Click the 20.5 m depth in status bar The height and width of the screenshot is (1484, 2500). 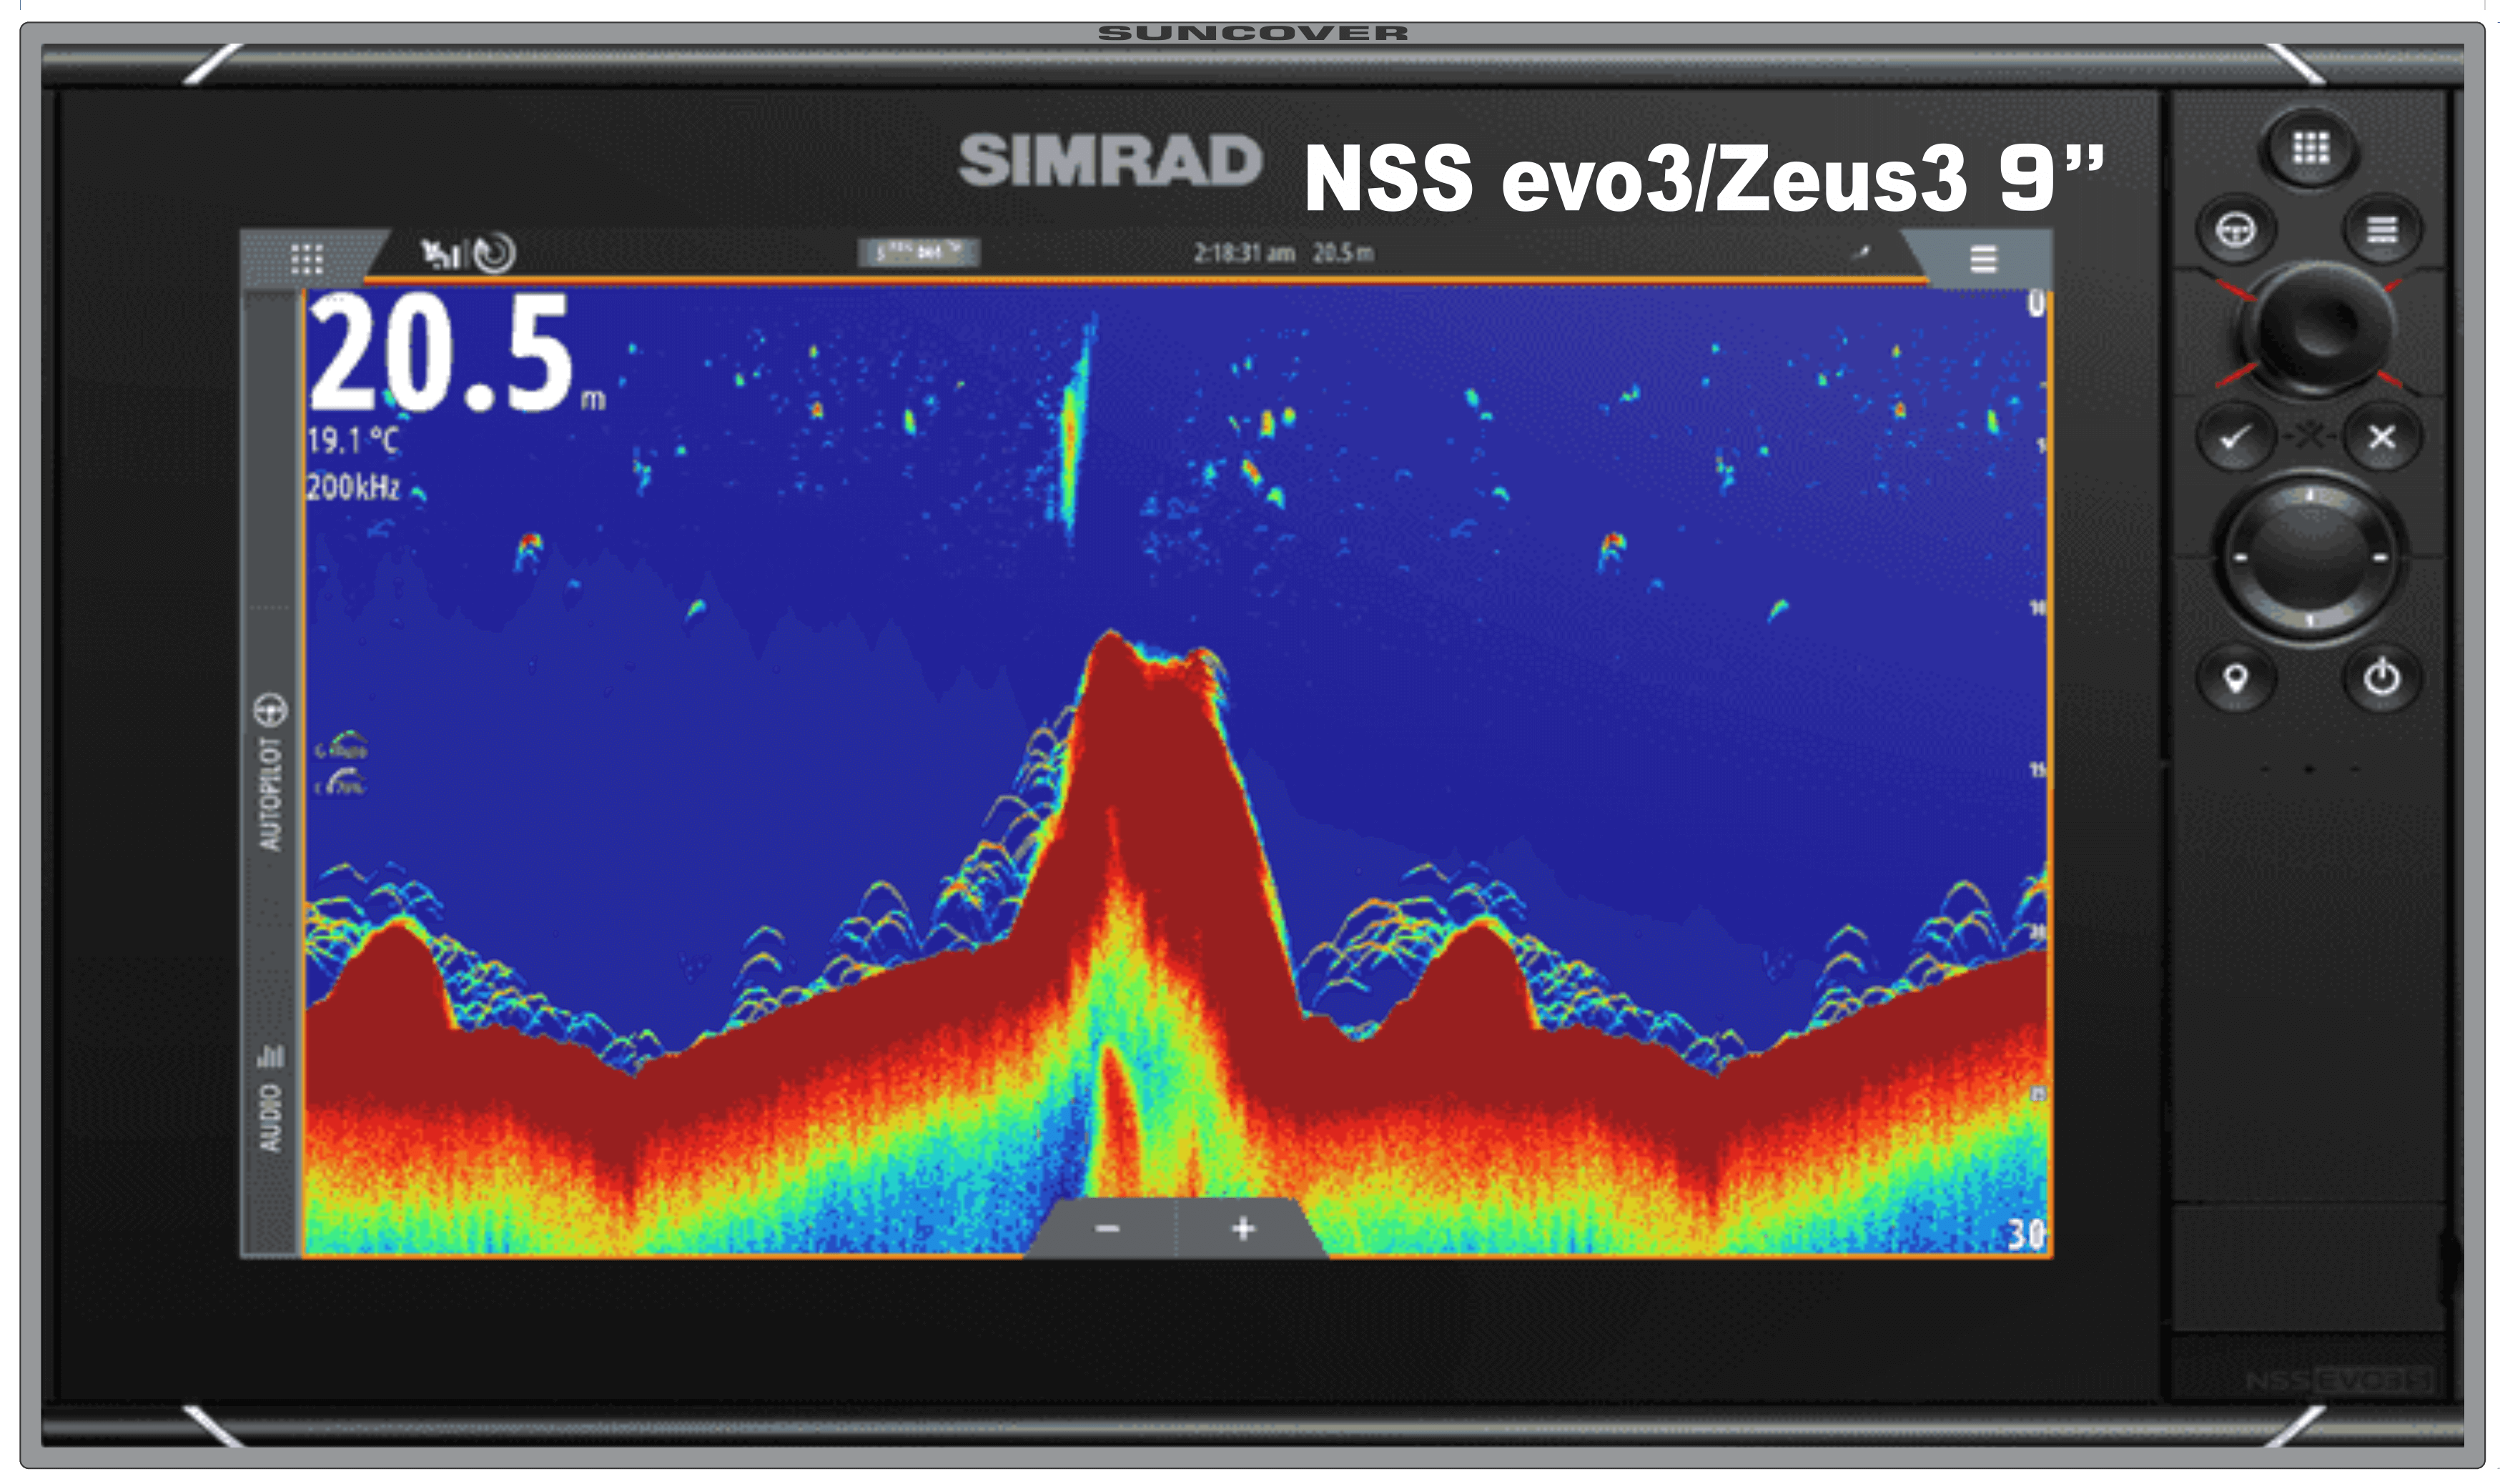(x=1343, y=253)
